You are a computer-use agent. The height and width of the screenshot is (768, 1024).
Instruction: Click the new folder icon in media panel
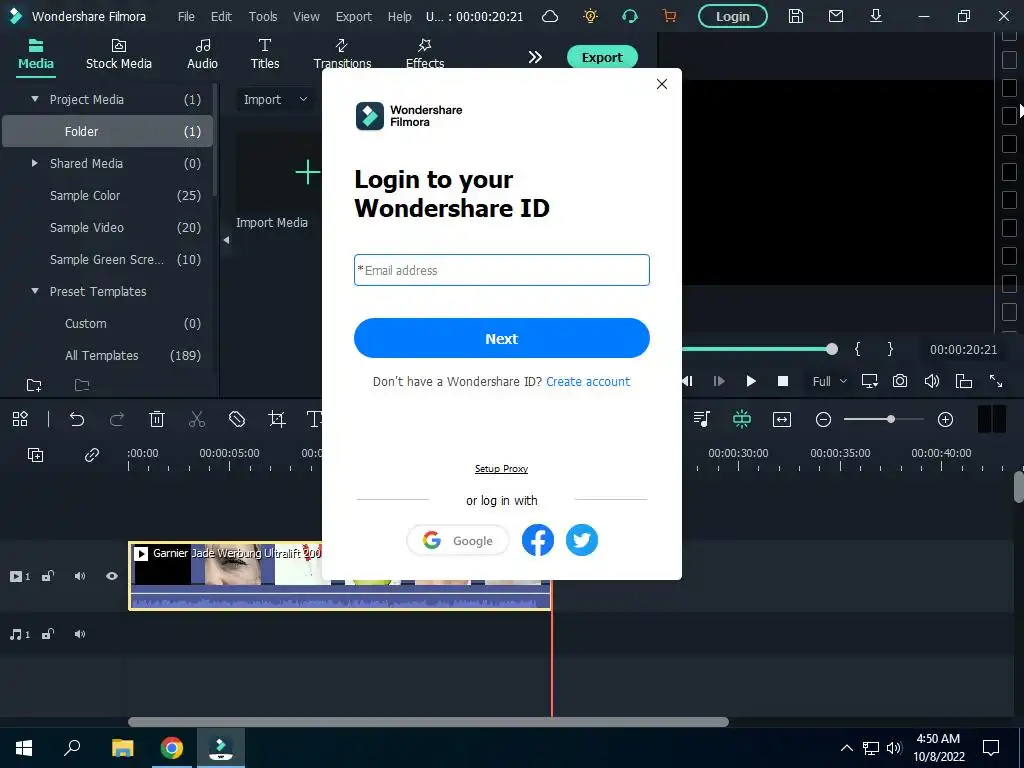[34, 385]
